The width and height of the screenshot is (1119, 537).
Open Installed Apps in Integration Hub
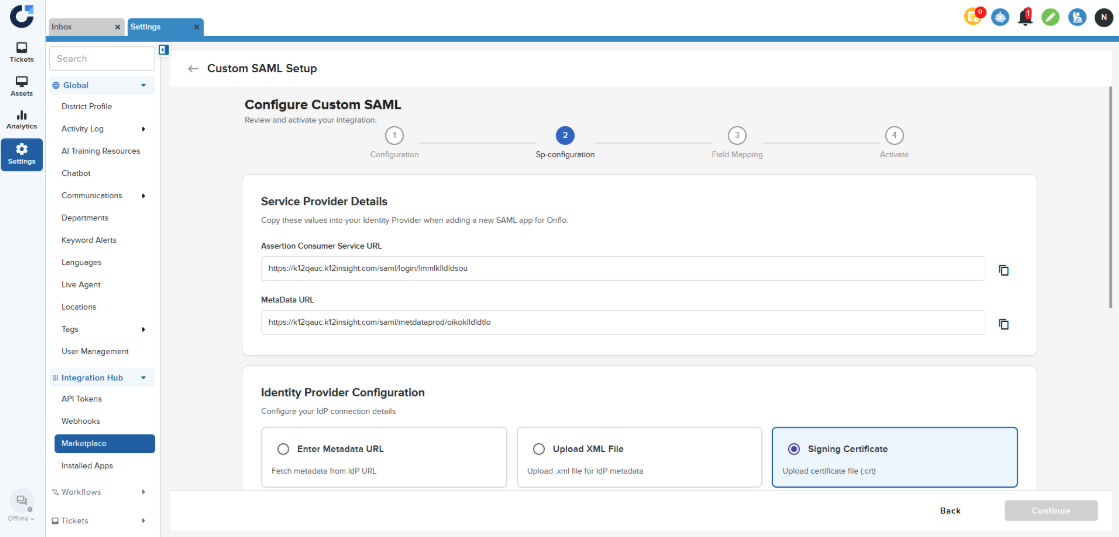[x=87, y=466]
